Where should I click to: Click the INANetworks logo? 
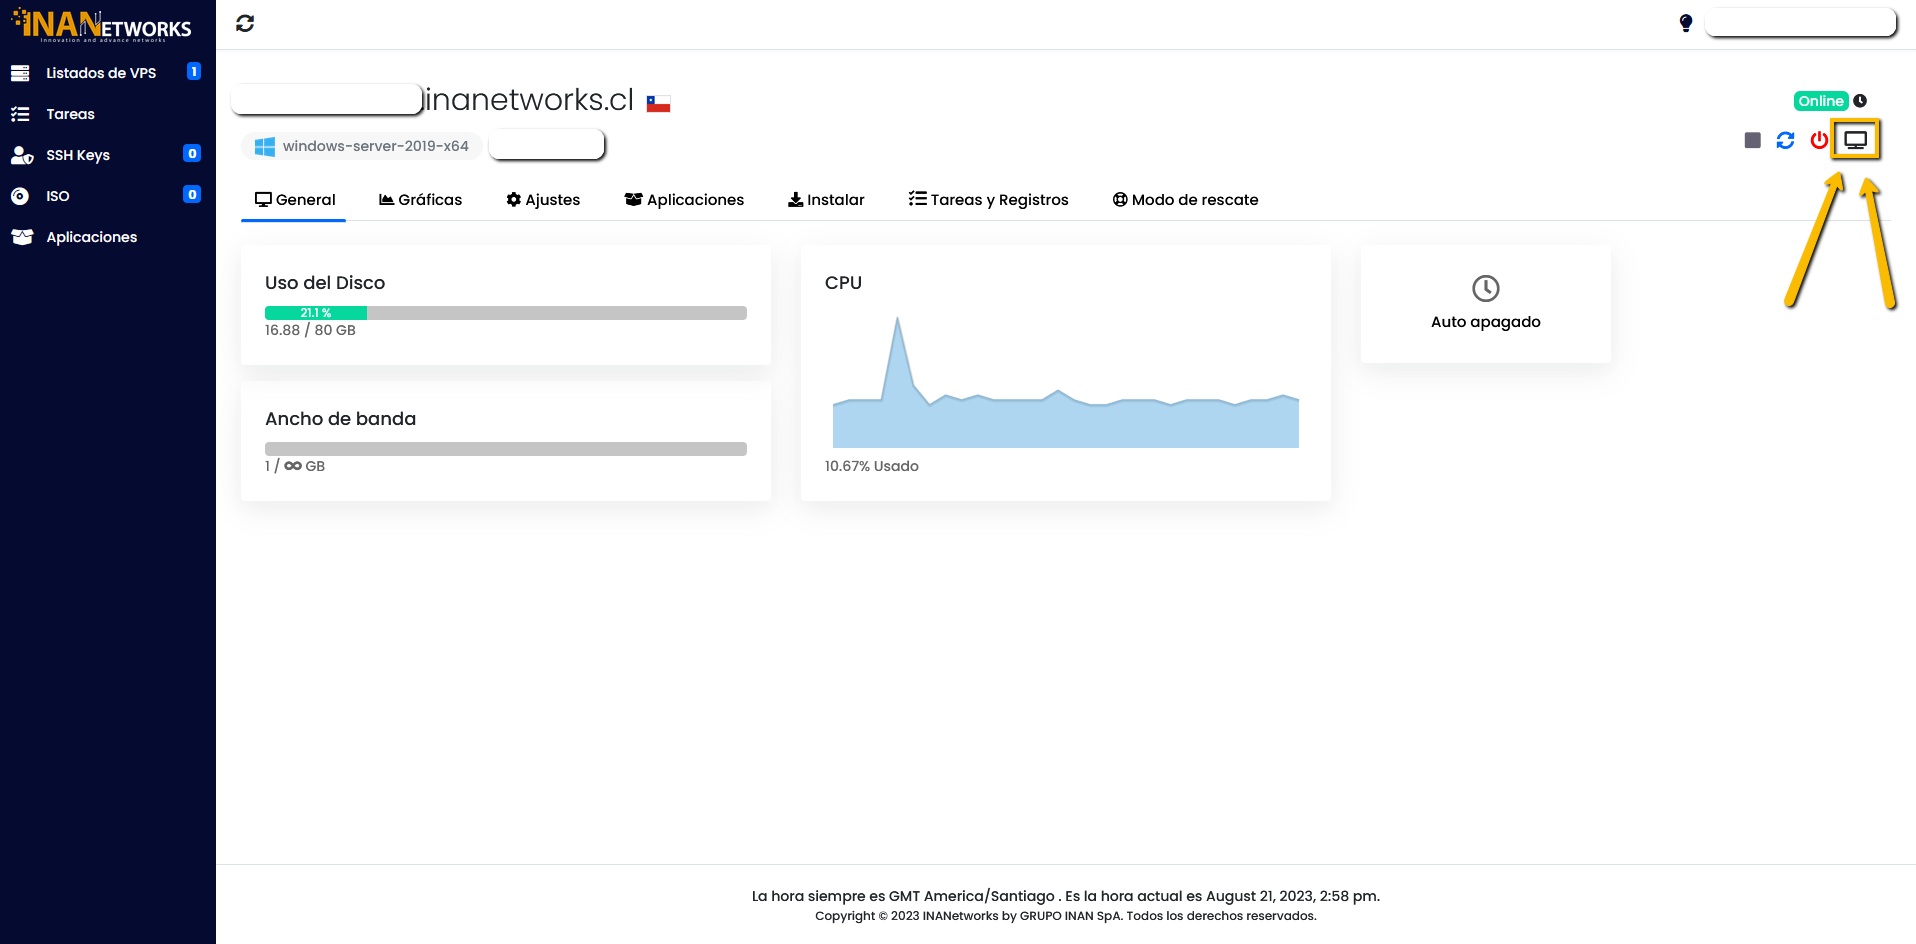pos(101,25)
